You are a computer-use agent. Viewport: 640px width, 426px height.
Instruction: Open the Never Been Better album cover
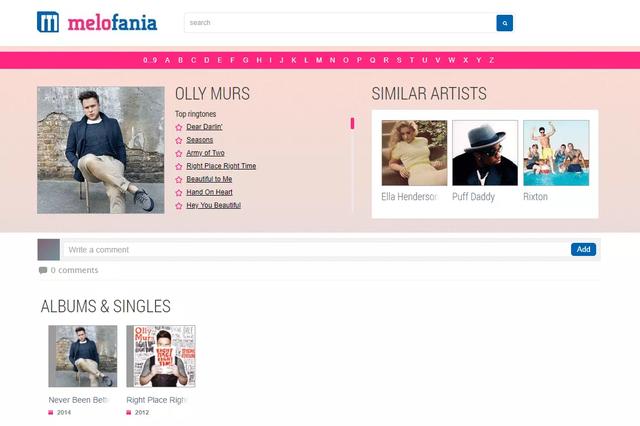coord(82,356)
